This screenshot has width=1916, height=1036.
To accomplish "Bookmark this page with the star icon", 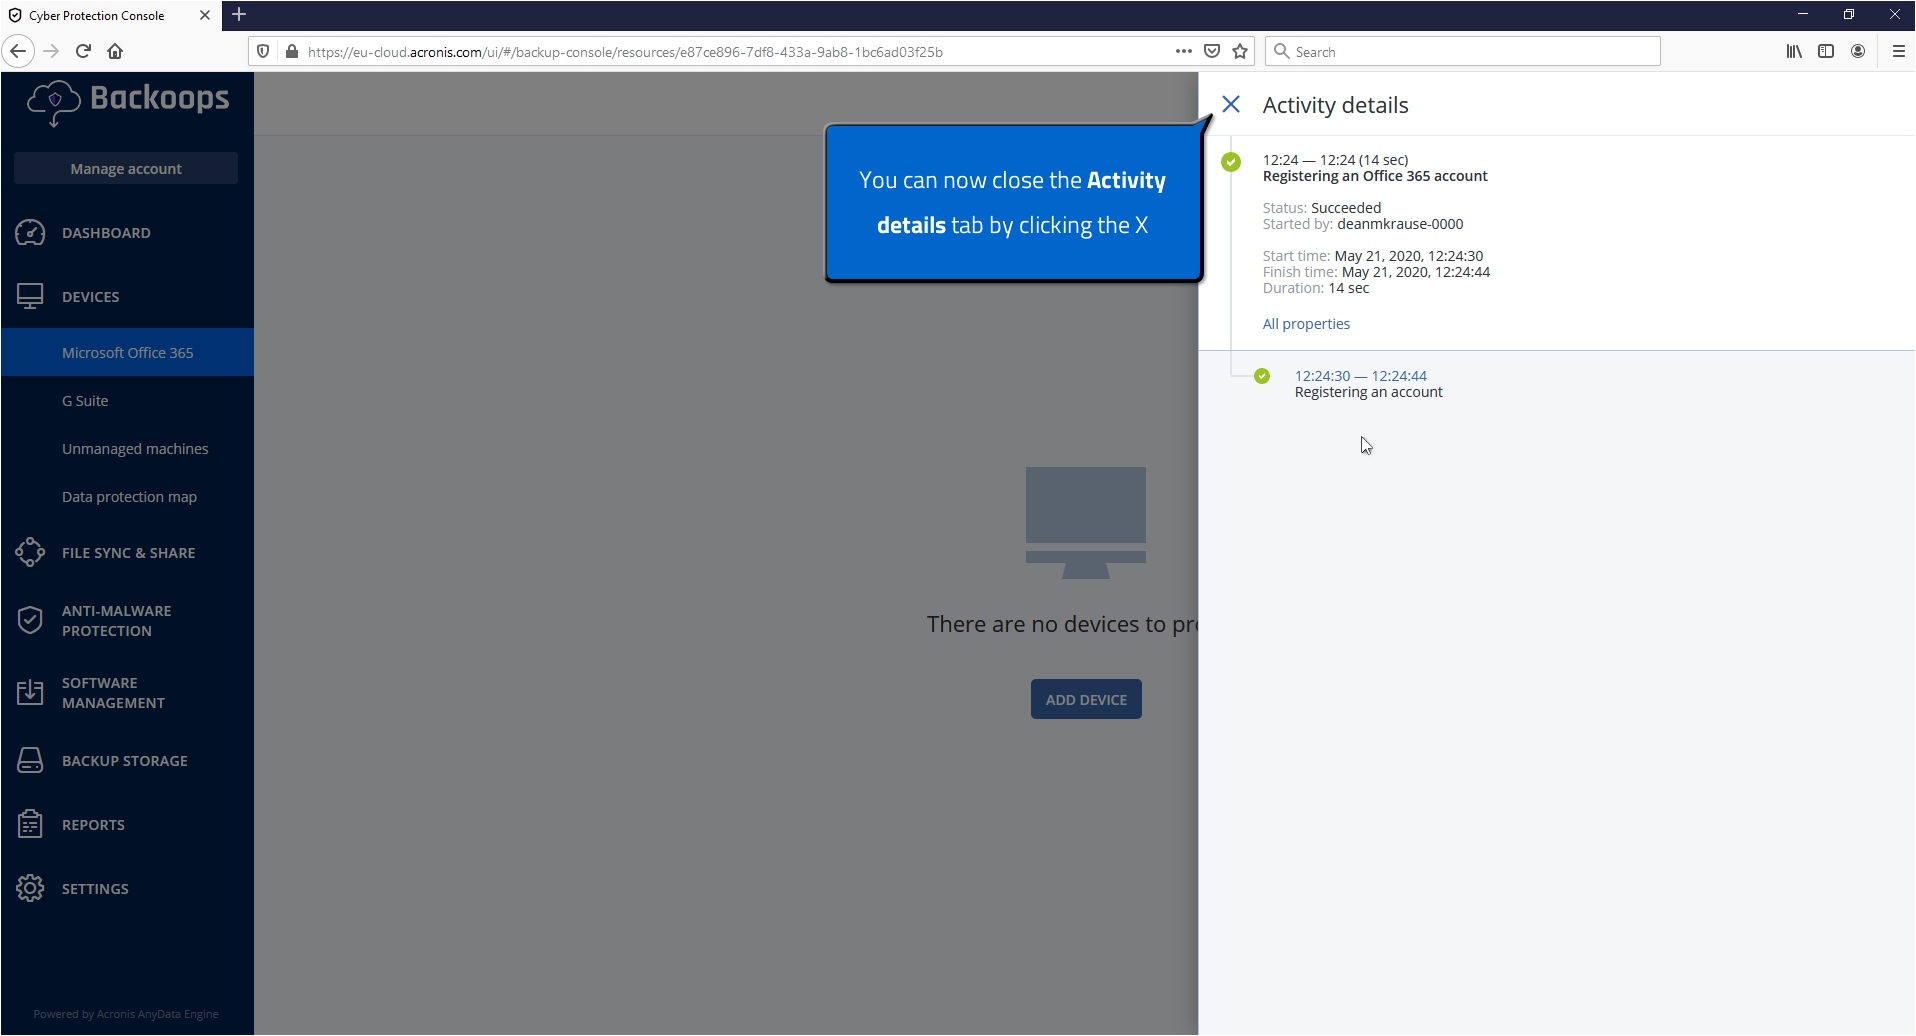I will (x=1240, y=51).
